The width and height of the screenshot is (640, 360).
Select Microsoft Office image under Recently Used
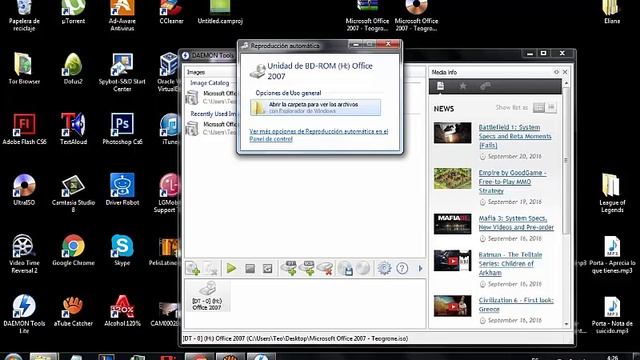click(x=211, y=128)
